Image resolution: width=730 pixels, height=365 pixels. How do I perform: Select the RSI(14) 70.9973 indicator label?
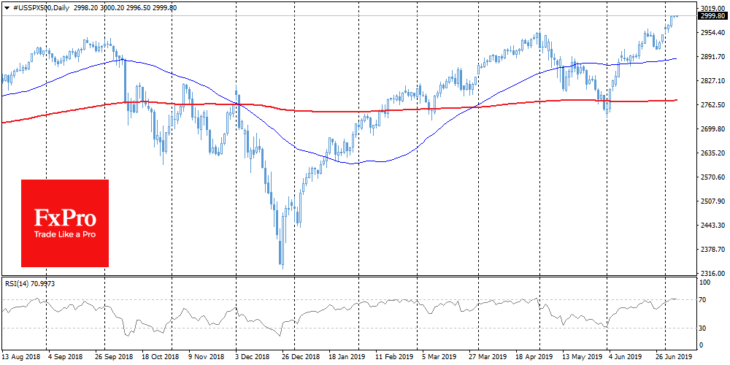pyautogui.click(x=29, y=284)
